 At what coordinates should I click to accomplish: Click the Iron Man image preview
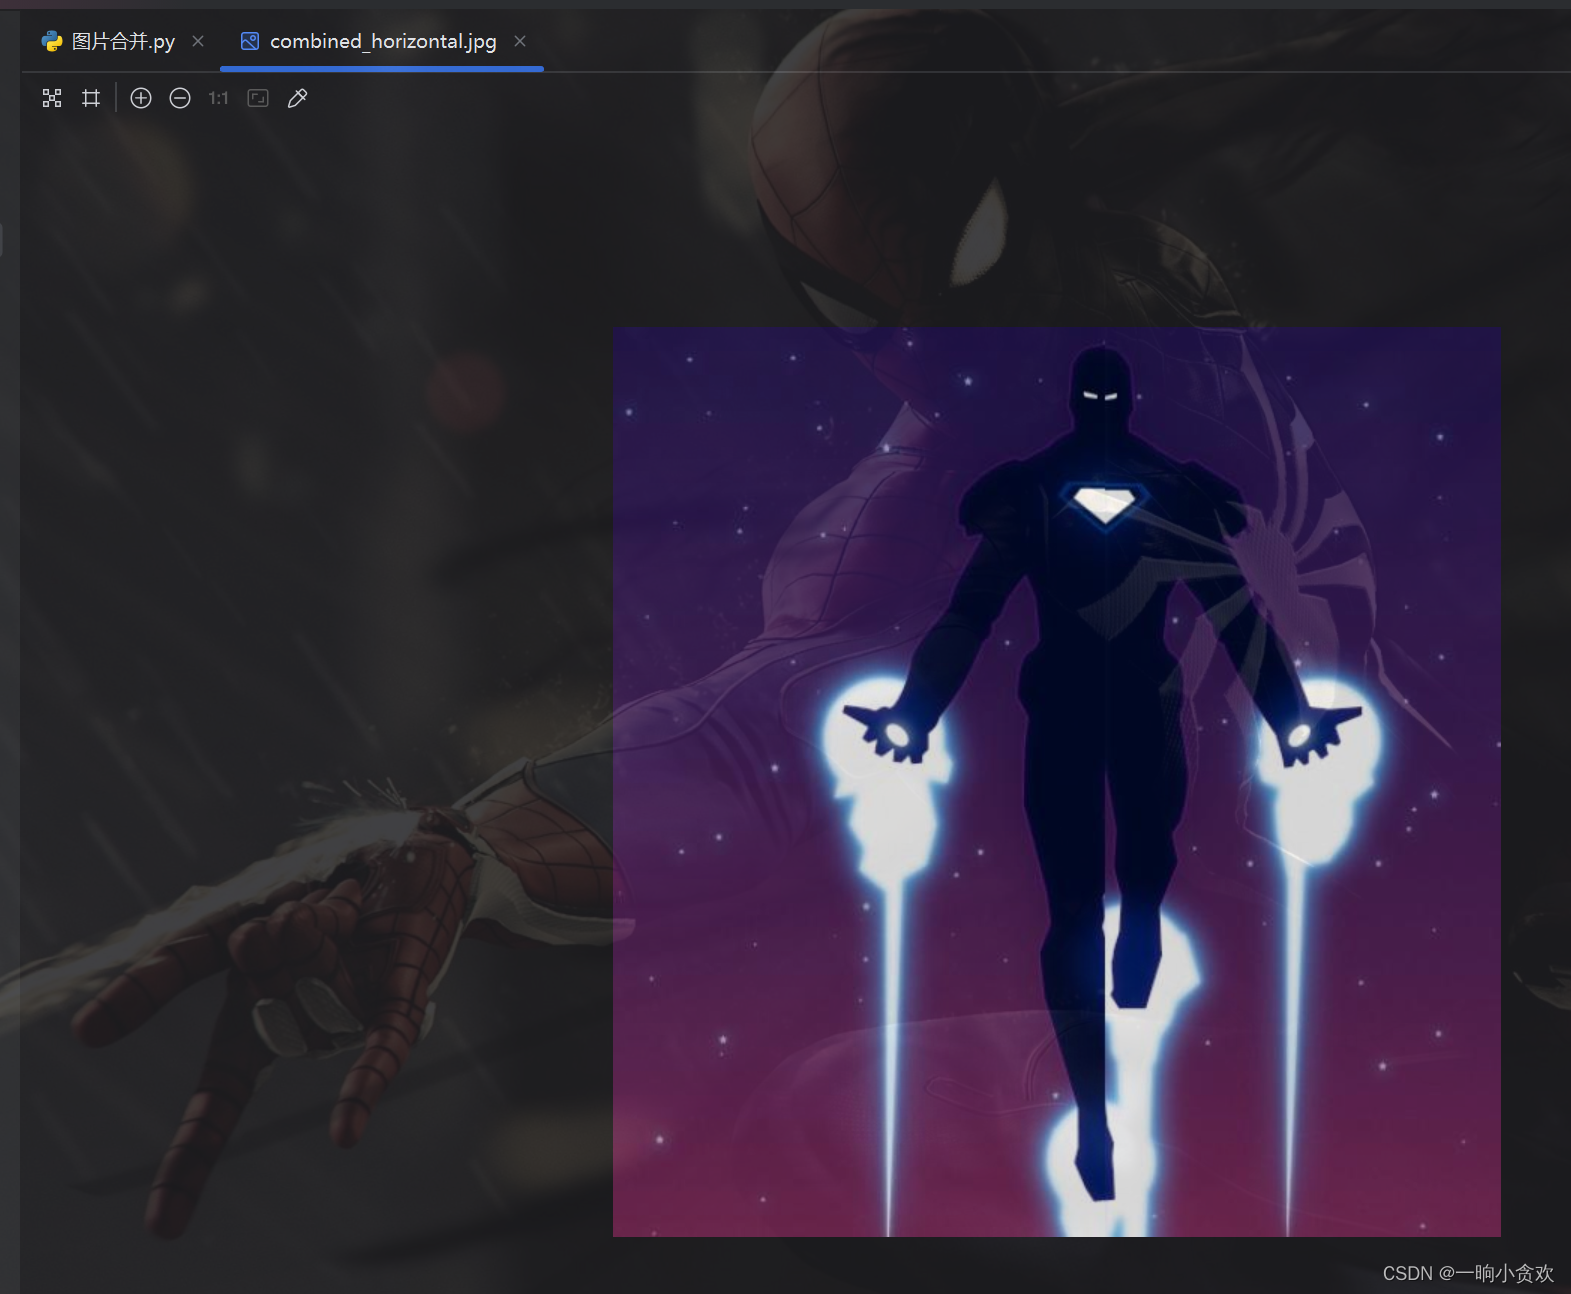[1056, 782]
